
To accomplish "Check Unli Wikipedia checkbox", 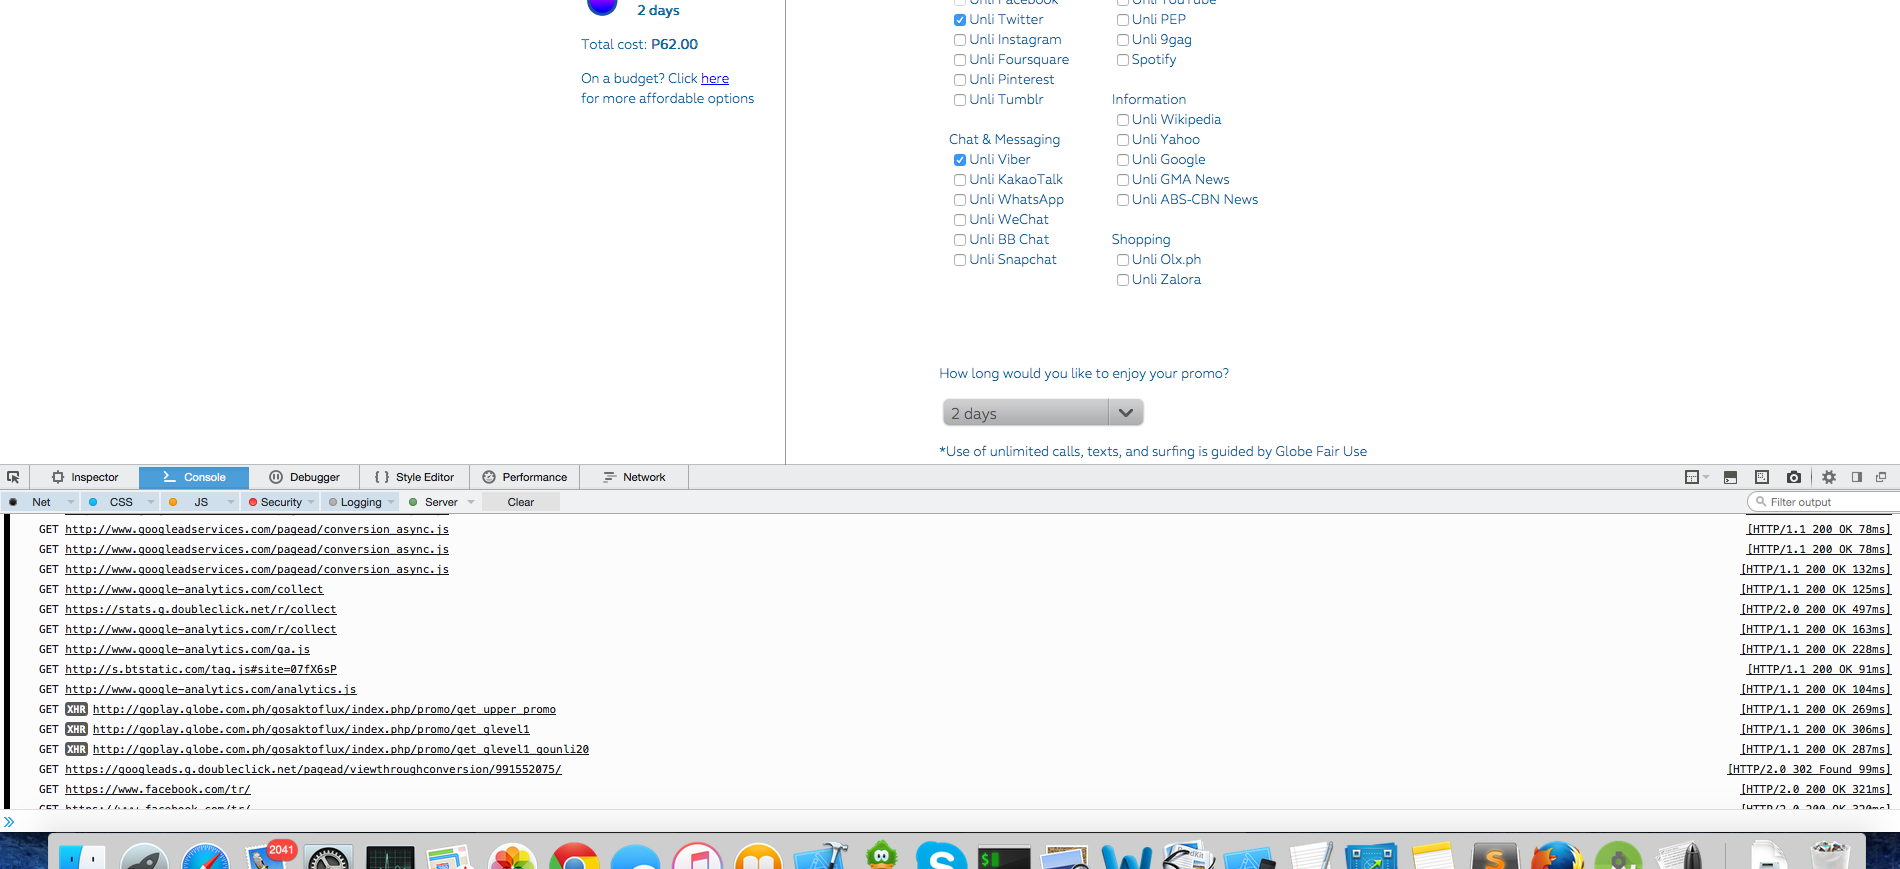I will click(1123, 120).
